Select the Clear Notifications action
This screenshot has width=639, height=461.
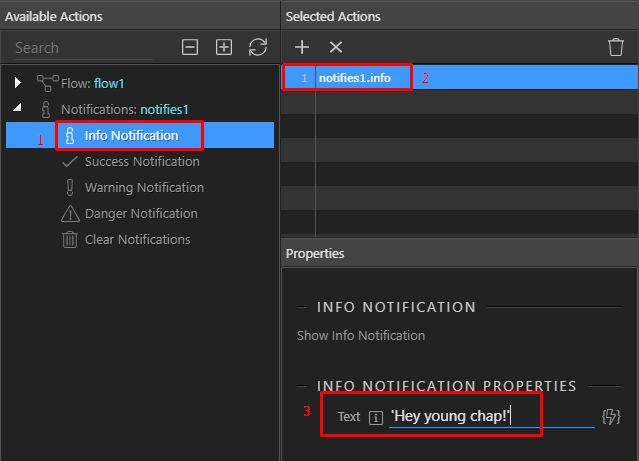[x=140, y=240]
